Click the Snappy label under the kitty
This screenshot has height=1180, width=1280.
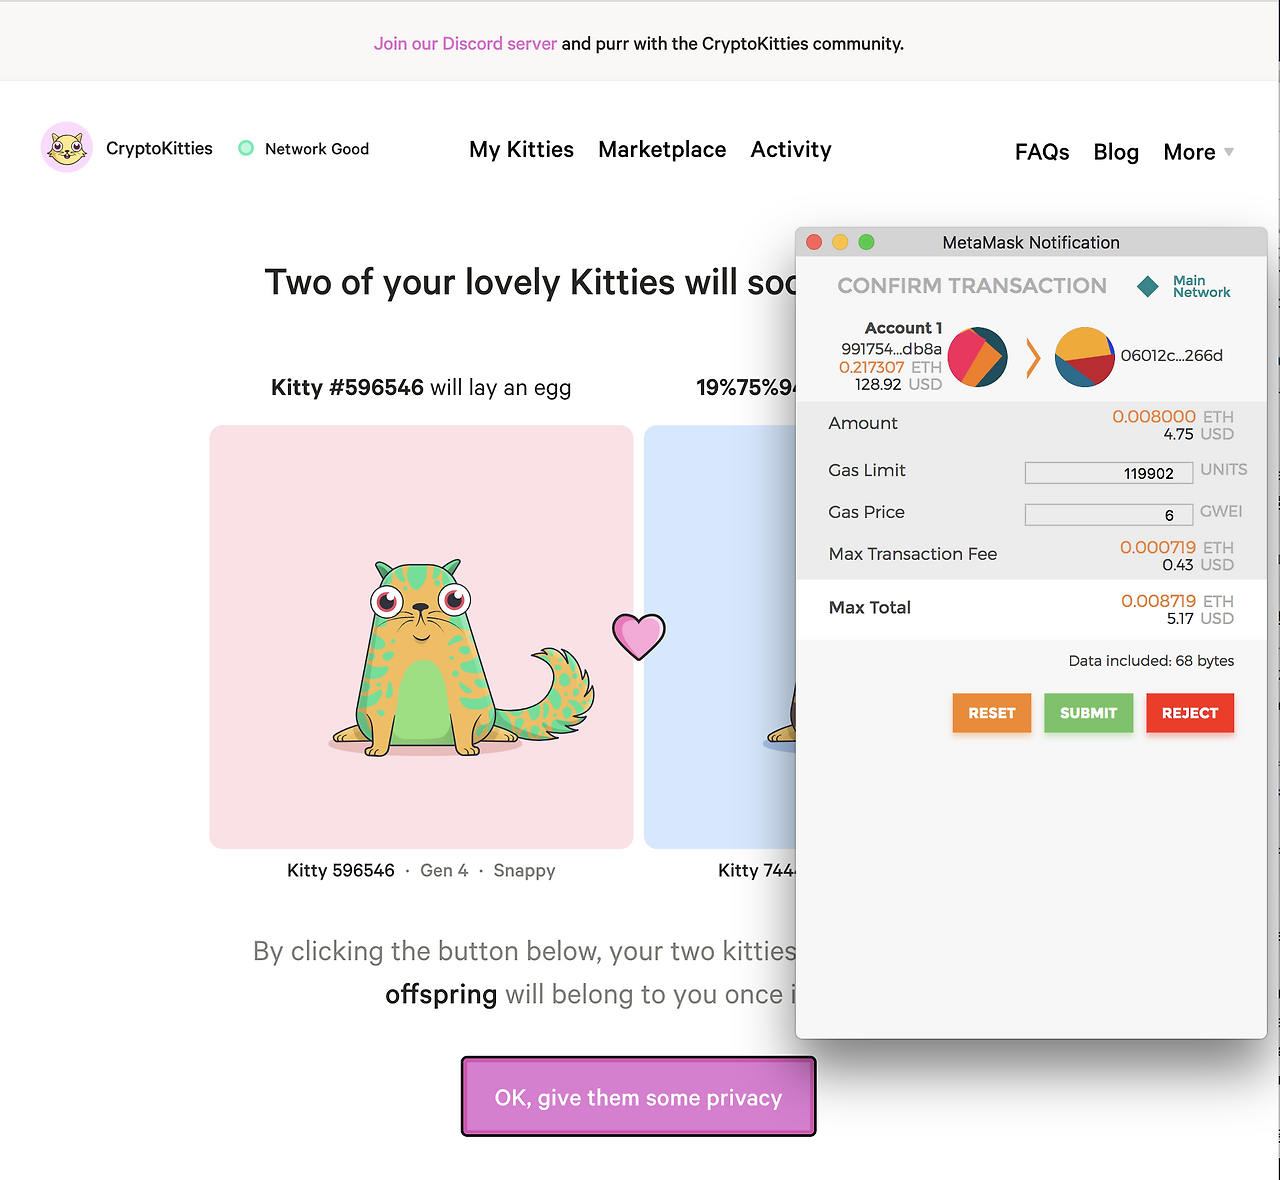pyautogui.click(x=524, y=871)
